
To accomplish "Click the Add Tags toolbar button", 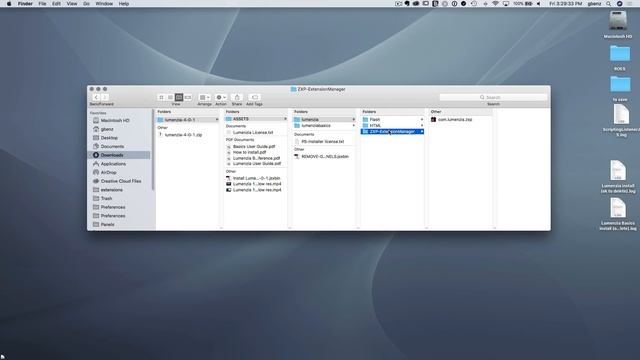I will click(254, 97).
